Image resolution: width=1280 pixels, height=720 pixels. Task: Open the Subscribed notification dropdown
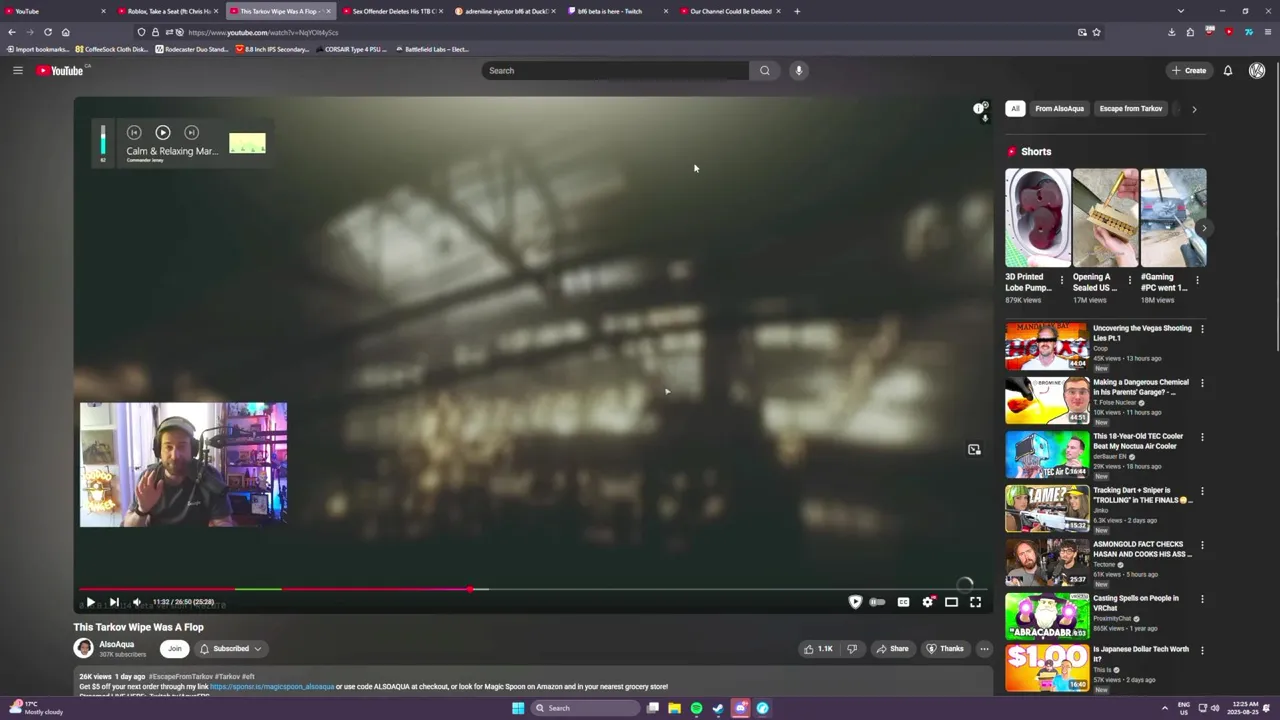[x=231, y=649]
